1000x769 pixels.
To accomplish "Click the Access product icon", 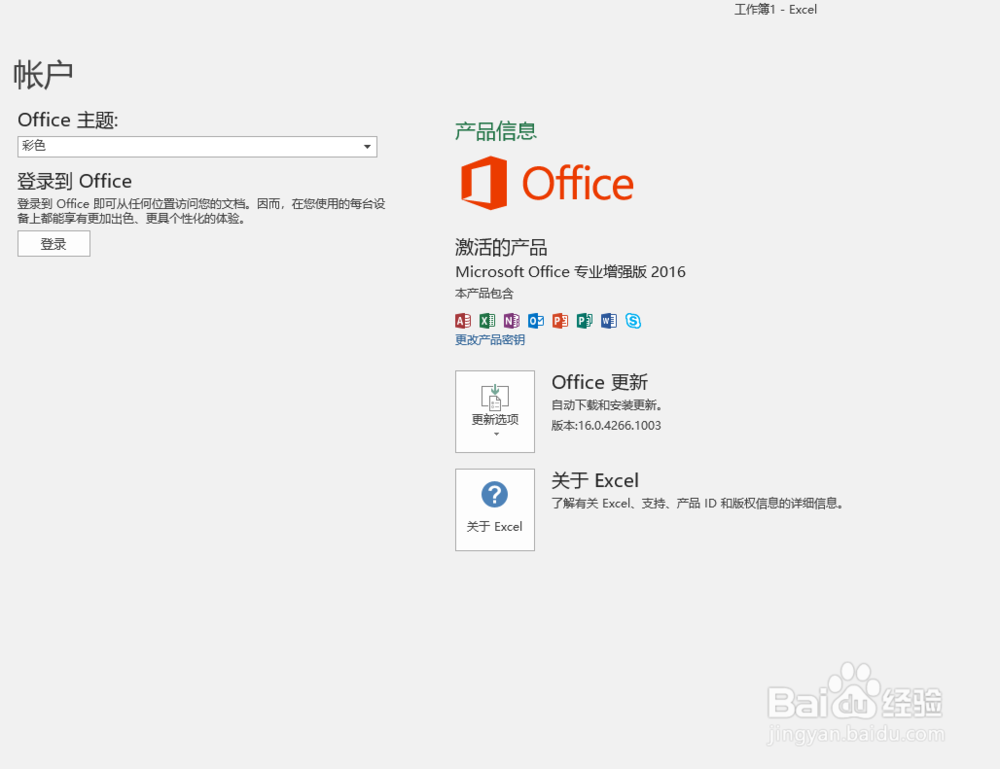I will [463, 321].
